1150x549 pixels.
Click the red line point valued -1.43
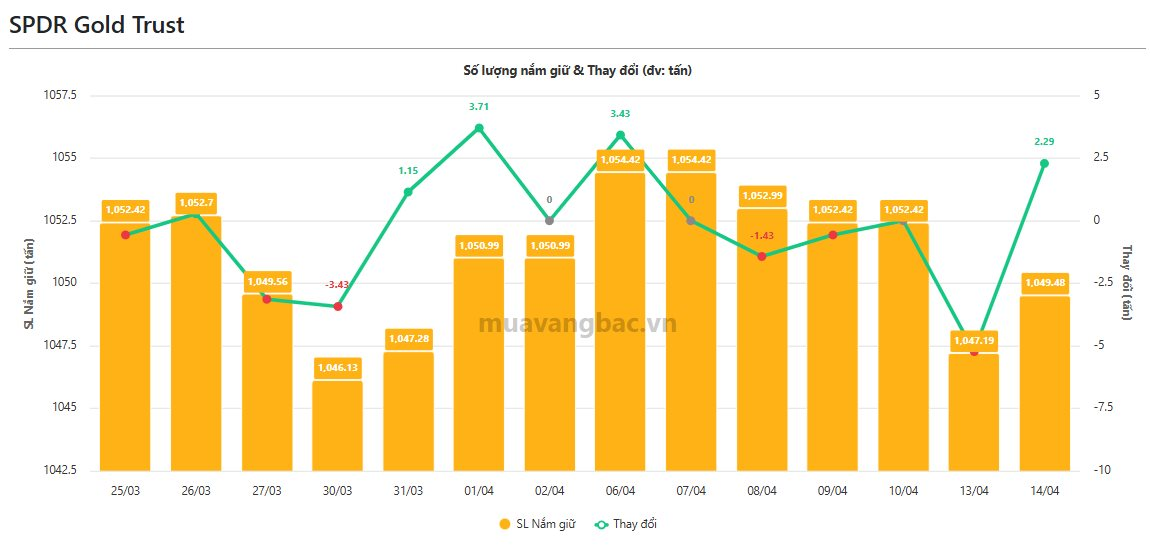(x=761, y=257)
